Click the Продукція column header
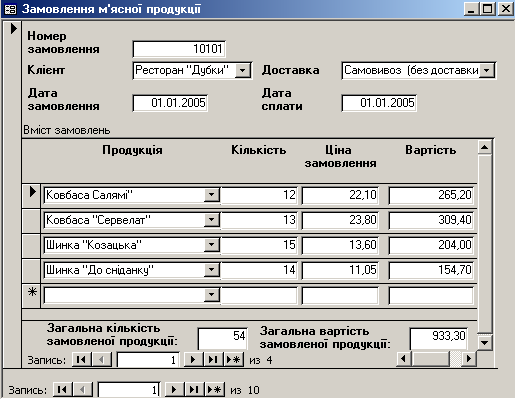The image size is (515, 399). point(132,150)
